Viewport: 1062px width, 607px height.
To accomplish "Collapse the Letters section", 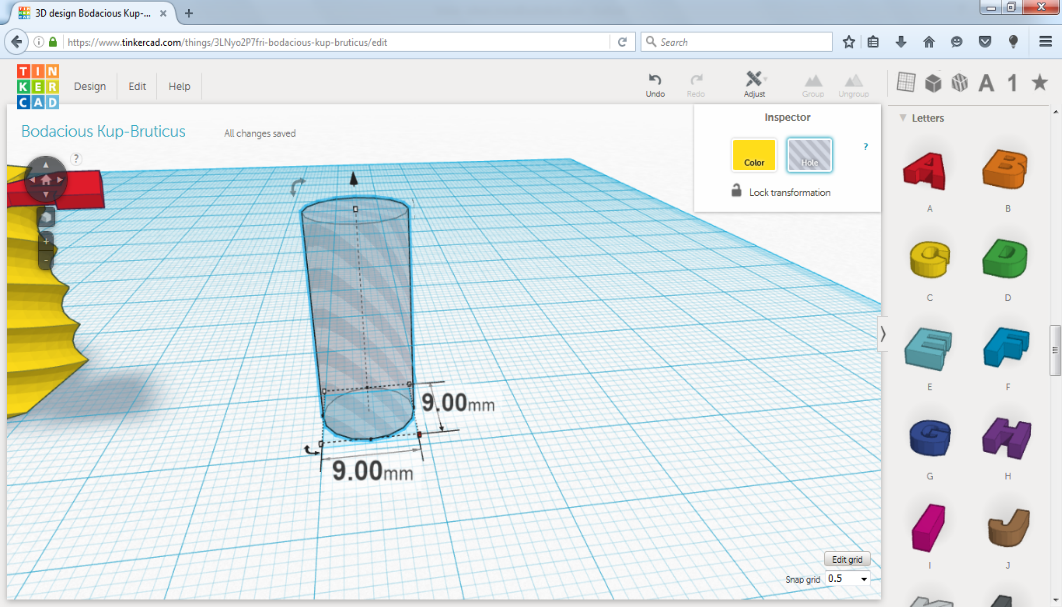I will tap(902, 118).
